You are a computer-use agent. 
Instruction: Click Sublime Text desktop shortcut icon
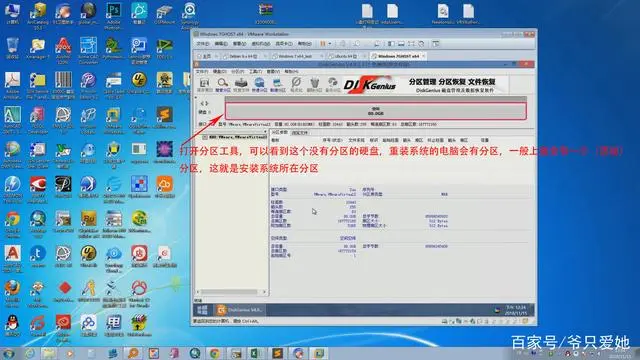[164, 118]
